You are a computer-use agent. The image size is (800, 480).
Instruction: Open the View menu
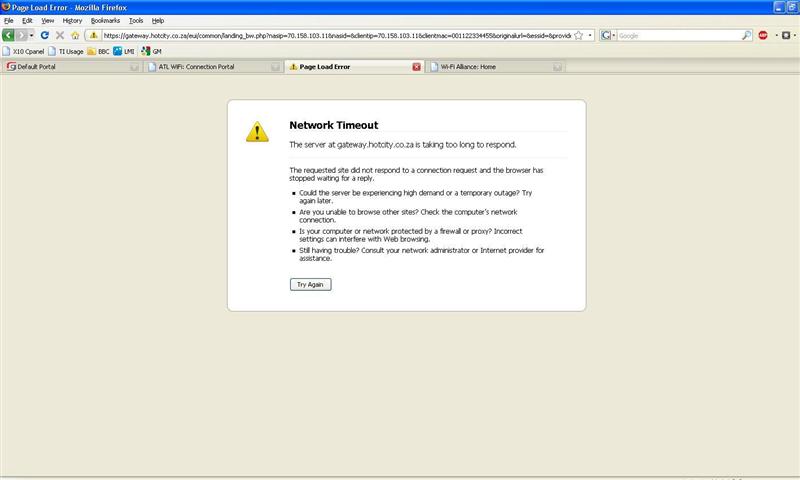[x=47, y=21]
